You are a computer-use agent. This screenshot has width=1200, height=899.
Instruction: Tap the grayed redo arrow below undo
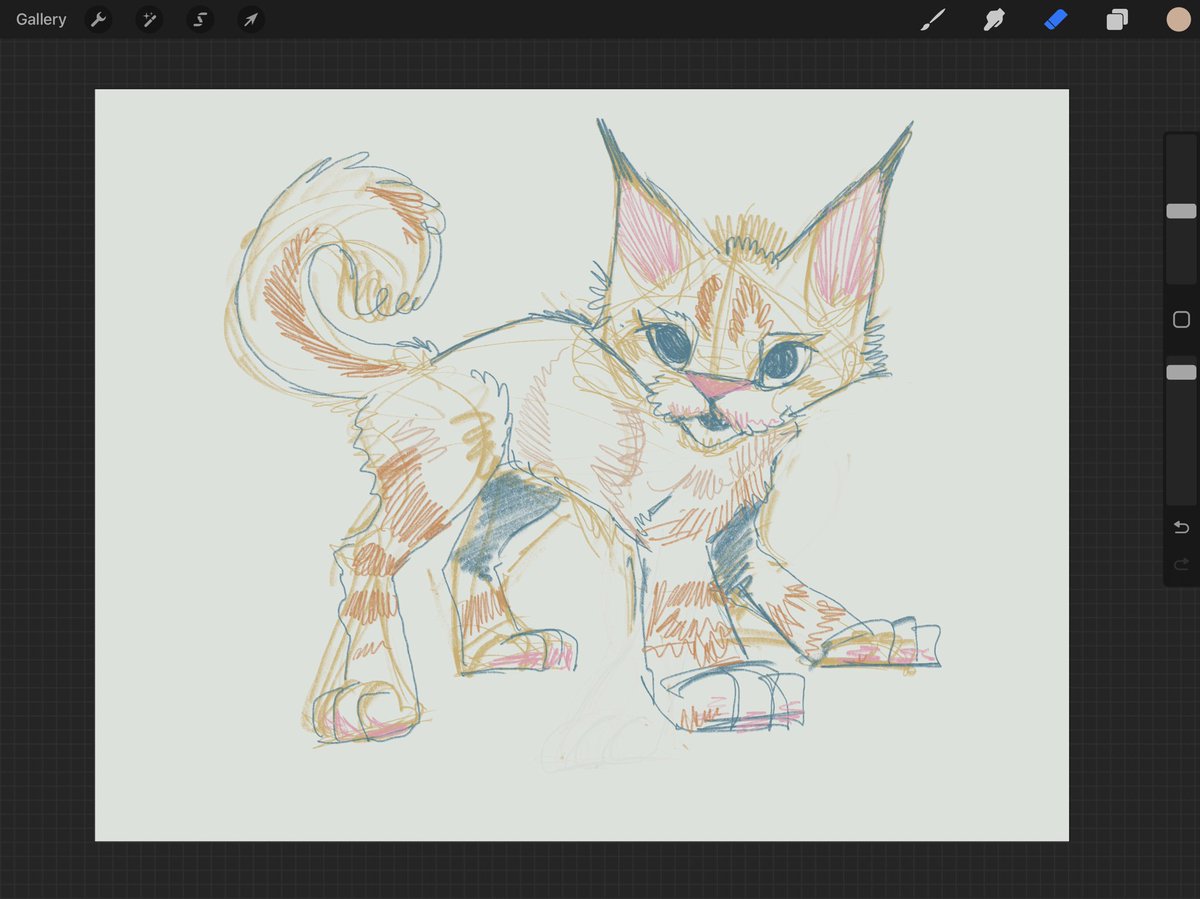[1180, 563]
